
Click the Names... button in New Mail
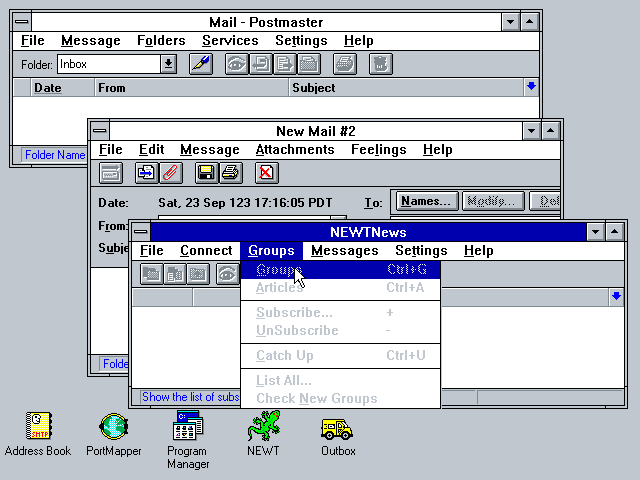[427, 201]
